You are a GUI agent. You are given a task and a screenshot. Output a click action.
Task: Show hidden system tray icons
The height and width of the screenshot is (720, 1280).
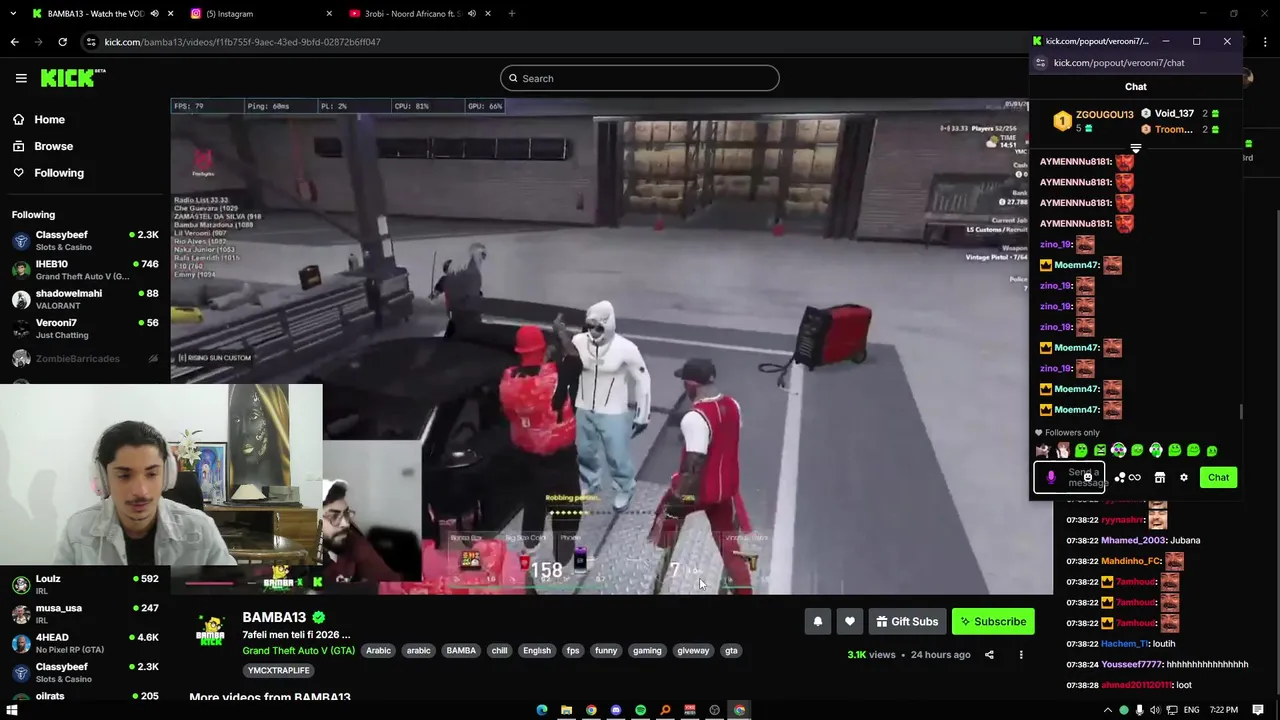tap(1108, 710)
